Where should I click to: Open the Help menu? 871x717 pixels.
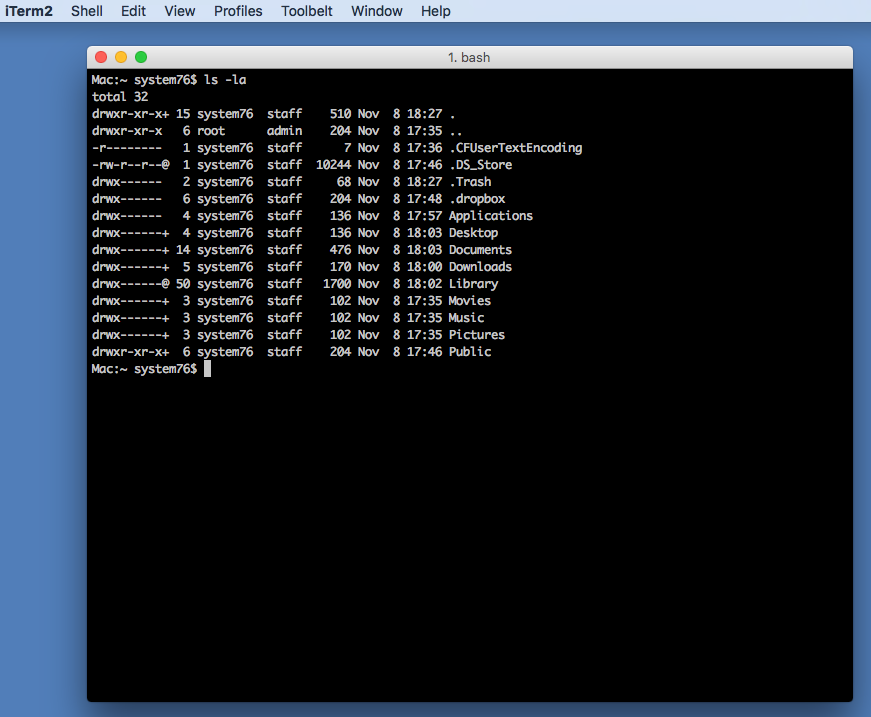tap(435, 11)
